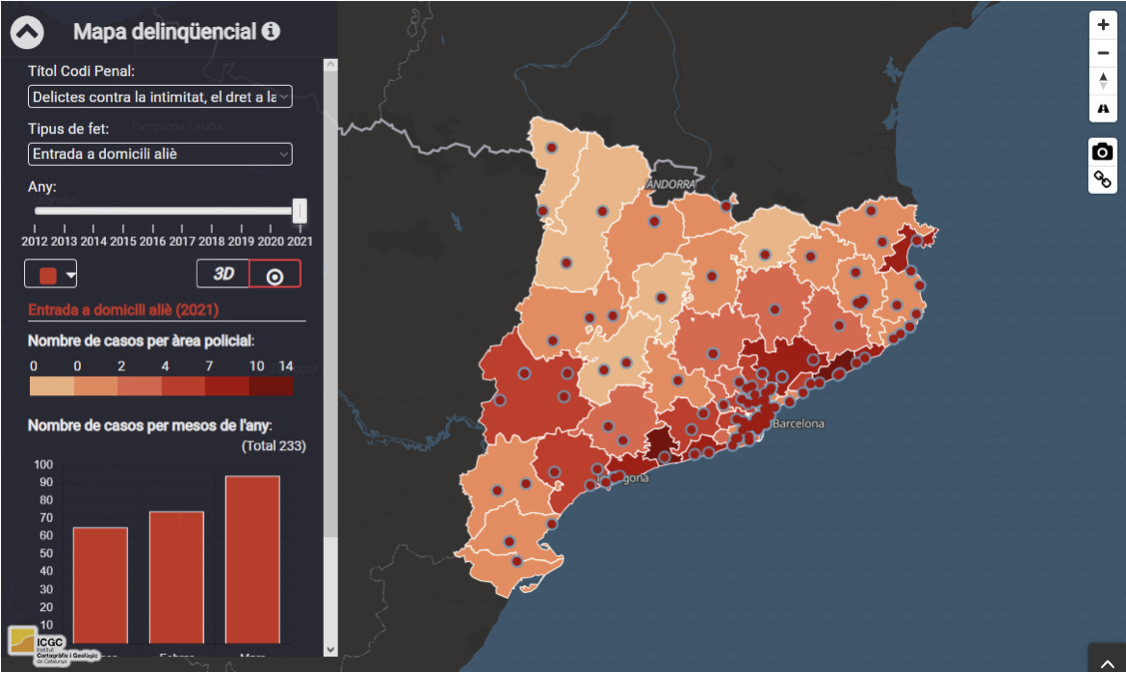
Task: Open the red color palette dropdown
Action: pyautogui.click(x=51, y=274)
